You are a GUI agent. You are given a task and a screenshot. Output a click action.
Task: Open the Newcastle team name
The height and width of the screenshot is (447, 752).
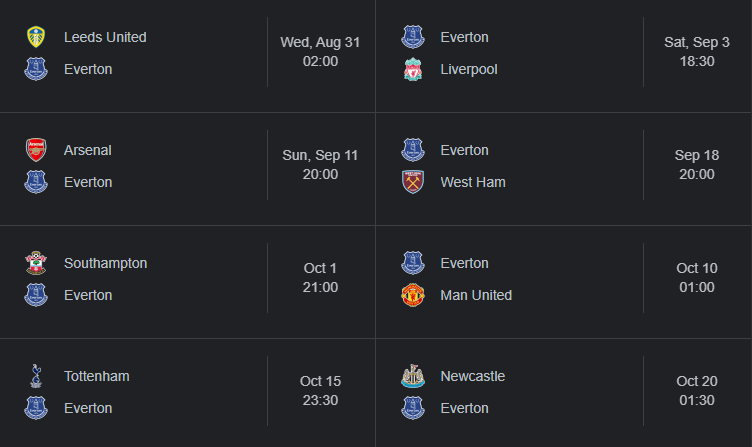(x=472, y=376)
